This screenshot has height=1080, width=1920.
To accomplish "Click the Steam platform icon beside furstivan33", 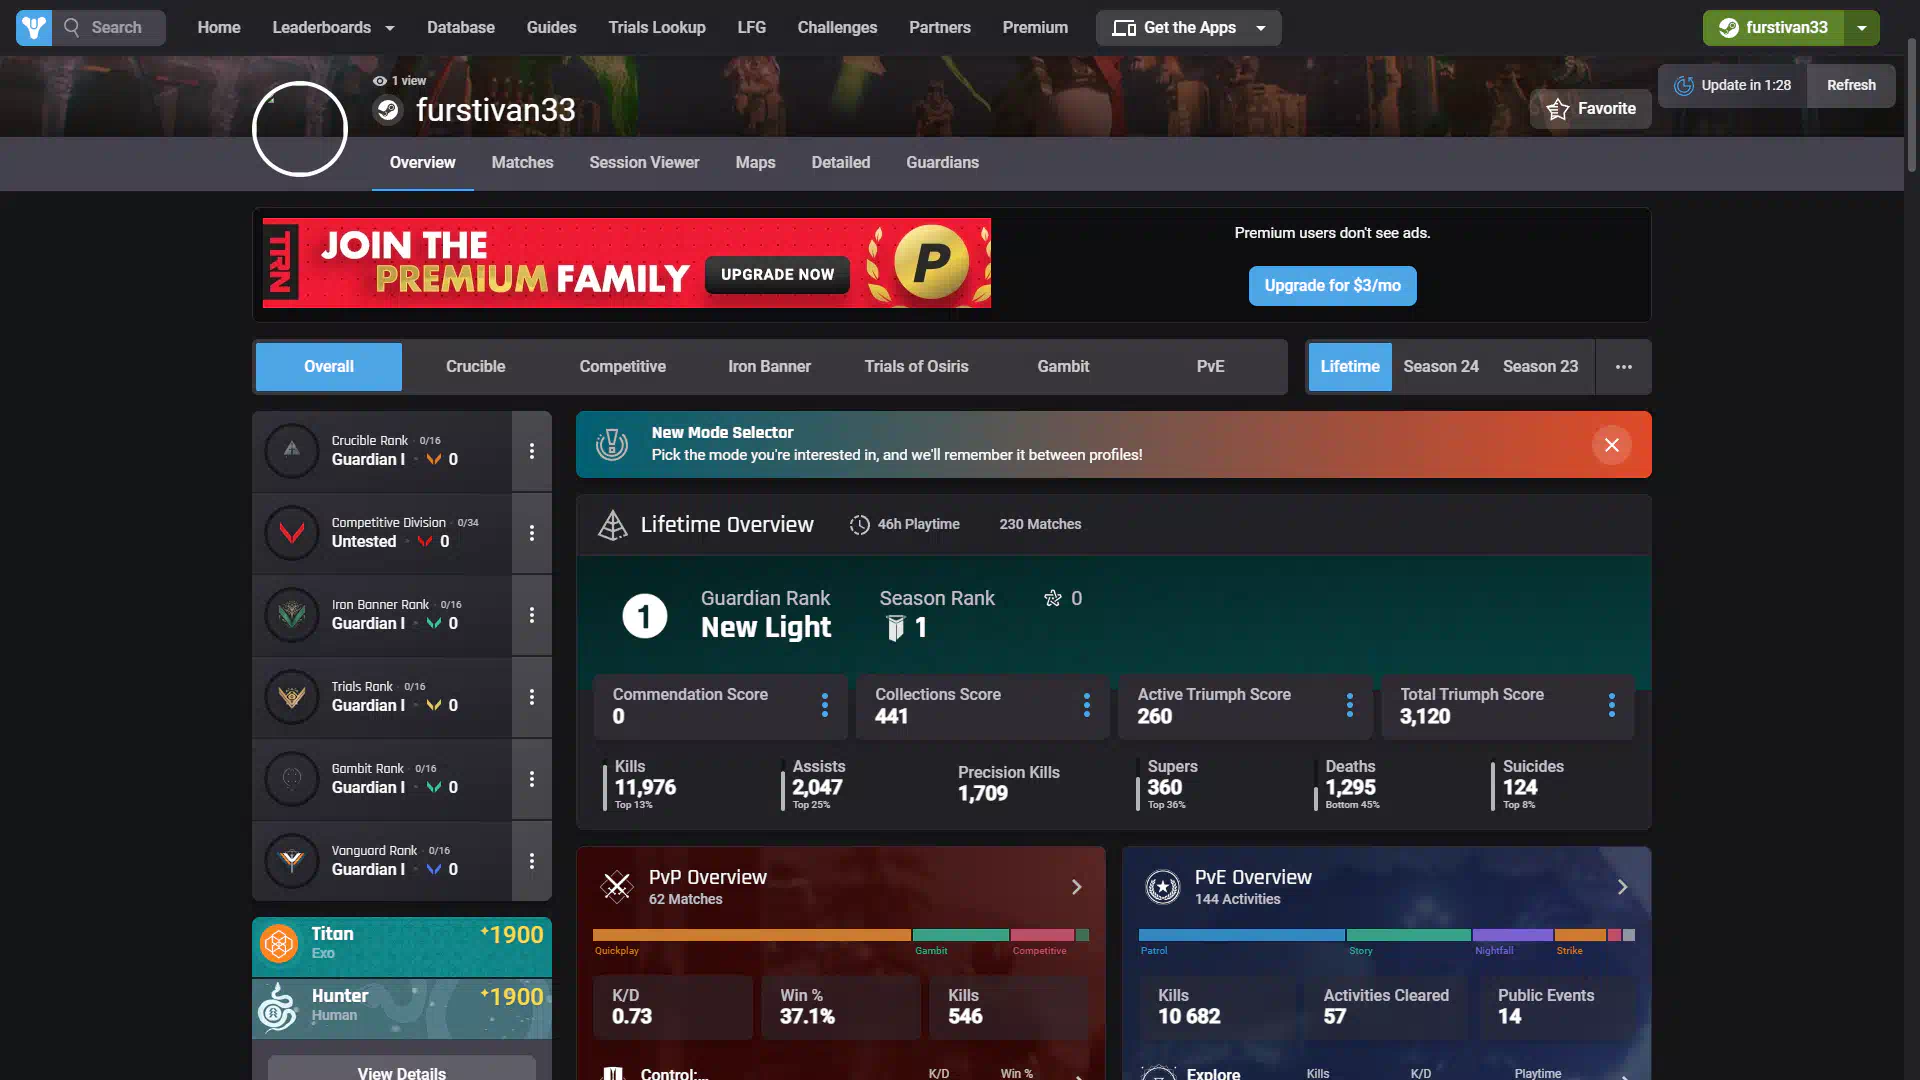I will point(388,110).
